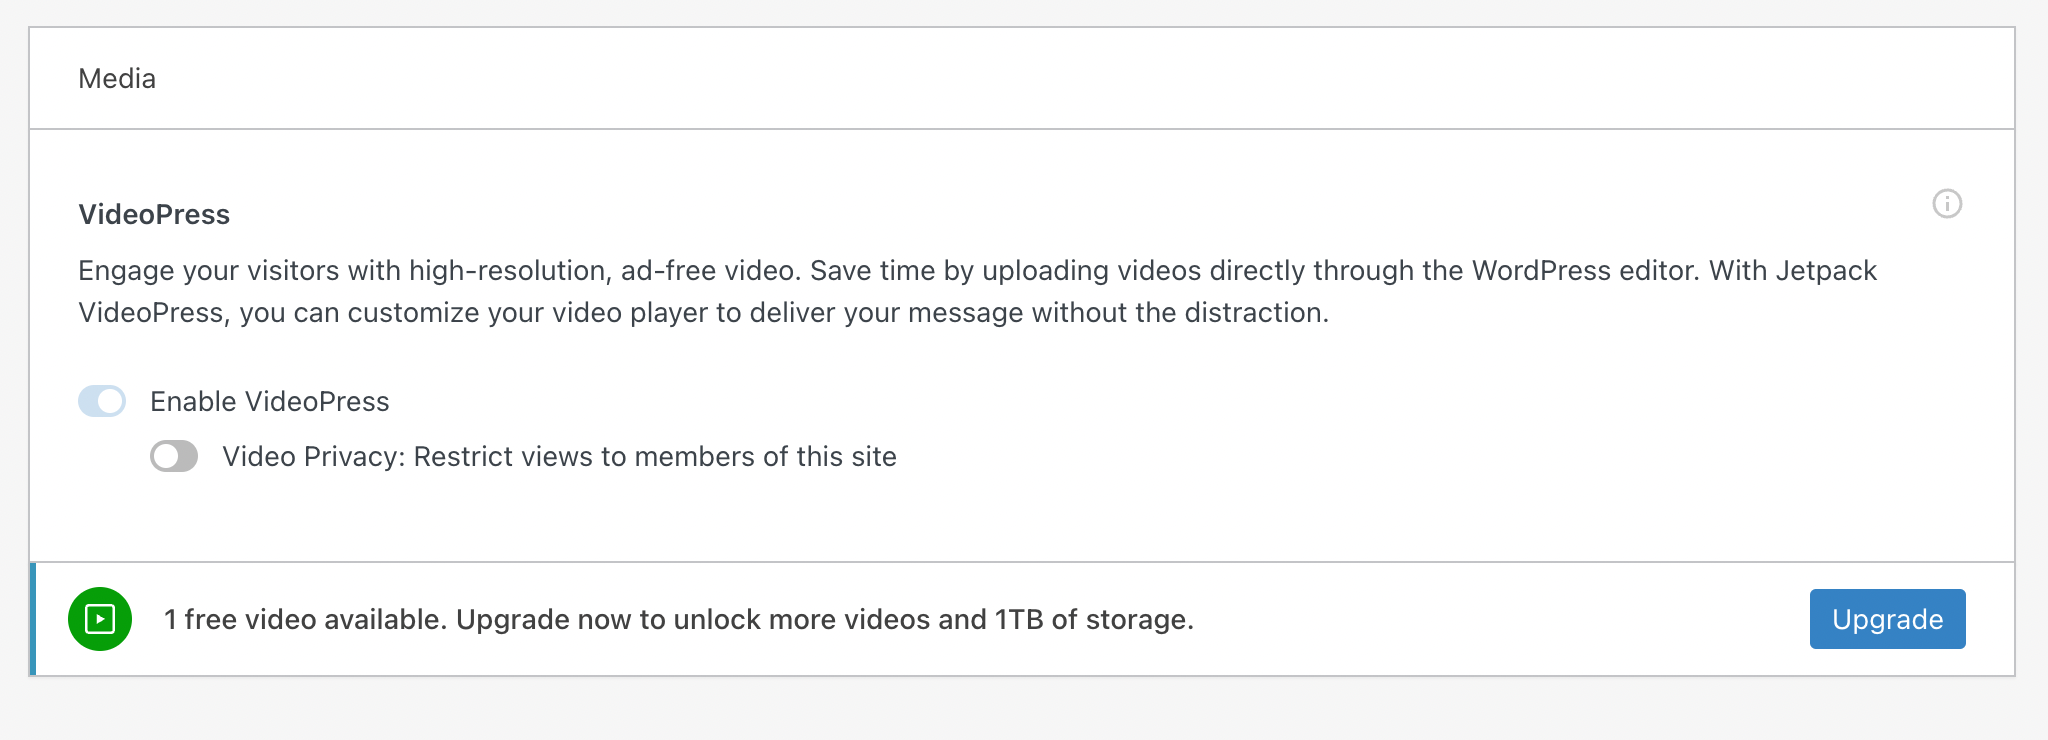Click the VideoPress section title
2048x740 pixels.
(154, 213)
